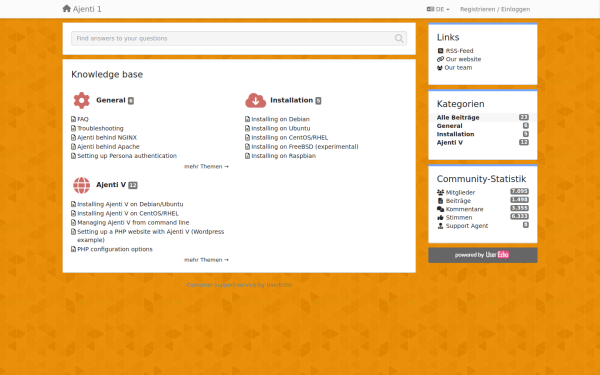Open the Ajenti V category heading
The height and width of the screenshot is (375, 600).
tap(111, 185)
